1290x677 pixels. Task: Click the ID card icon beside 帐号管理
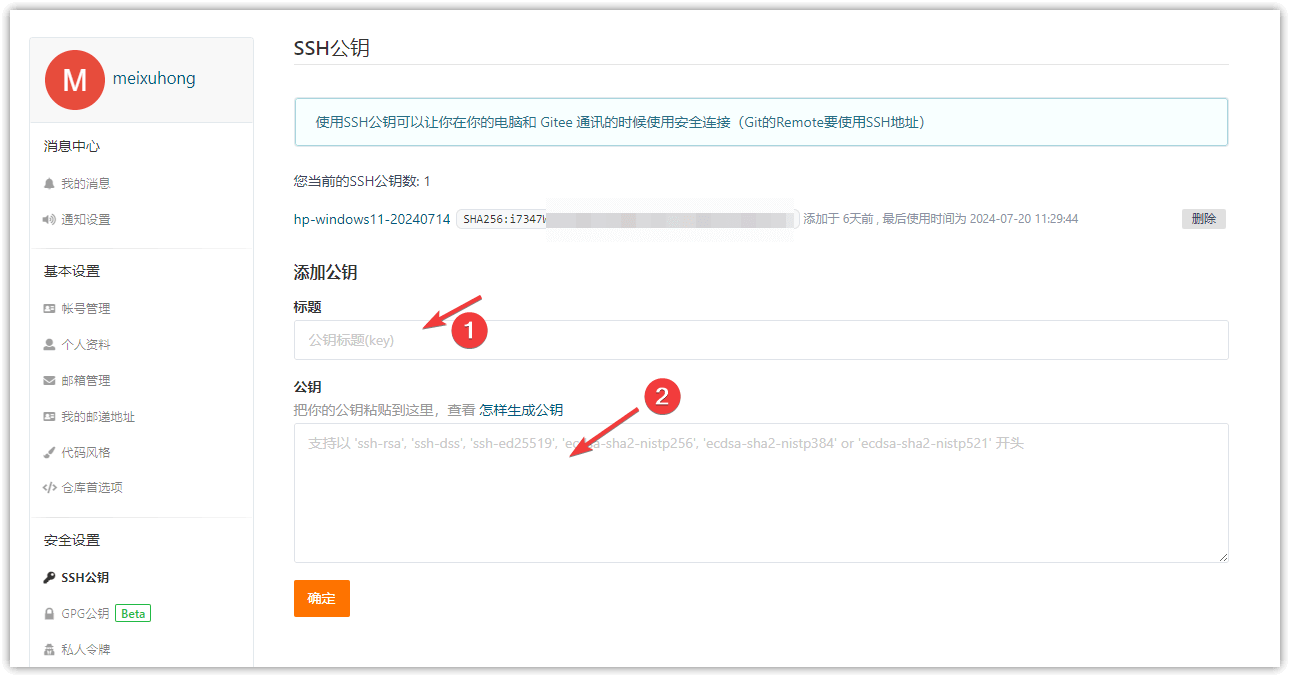pos(49,309)
